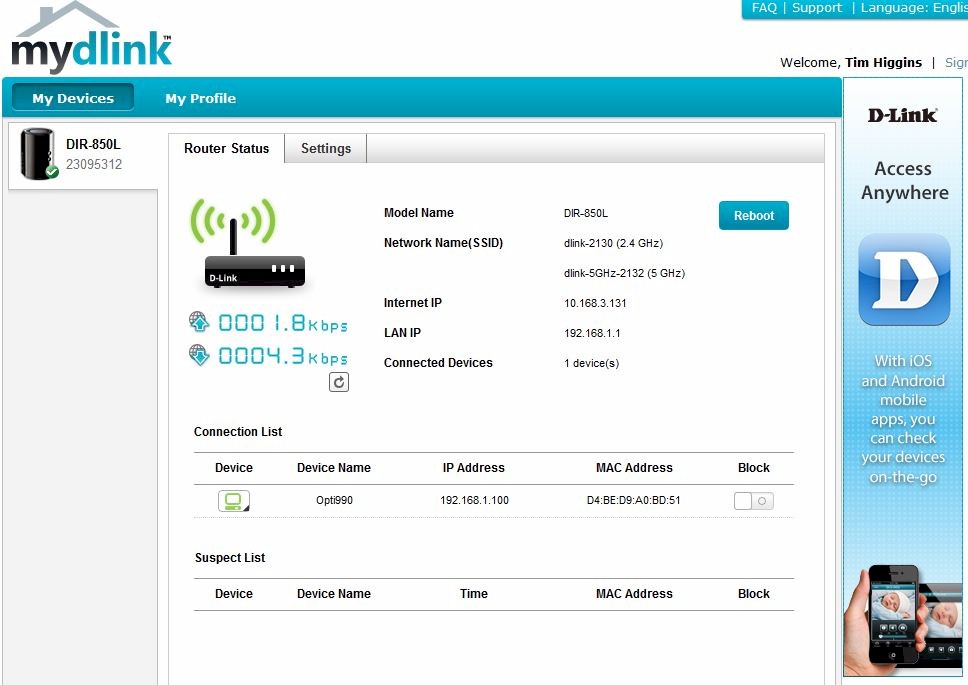This screenshot has height=685, width=968.
Task: Click the Network Name(SSID) label
Action: [443, 243]
